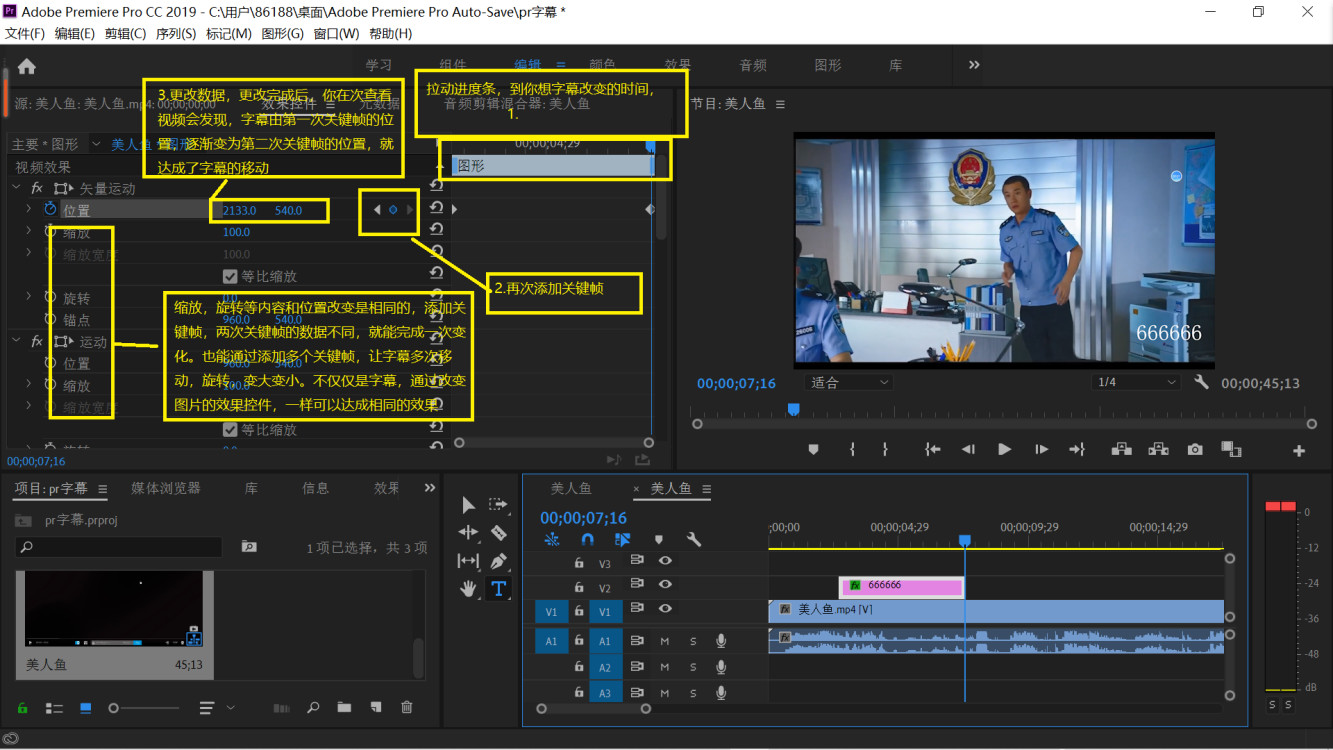Toggle the timeline Snap magnet icon
Screen dimensions: 1333x750
(x=588, y=540)
